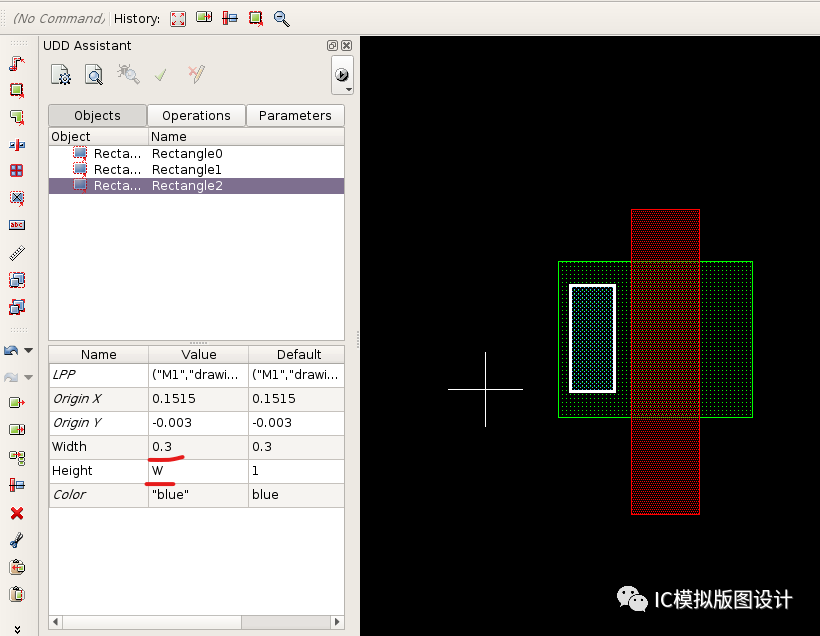Screen dimensions: 820x636
Task: Click the document preview magnifier icon in UDD Assistant
Action: pos(92,74)
